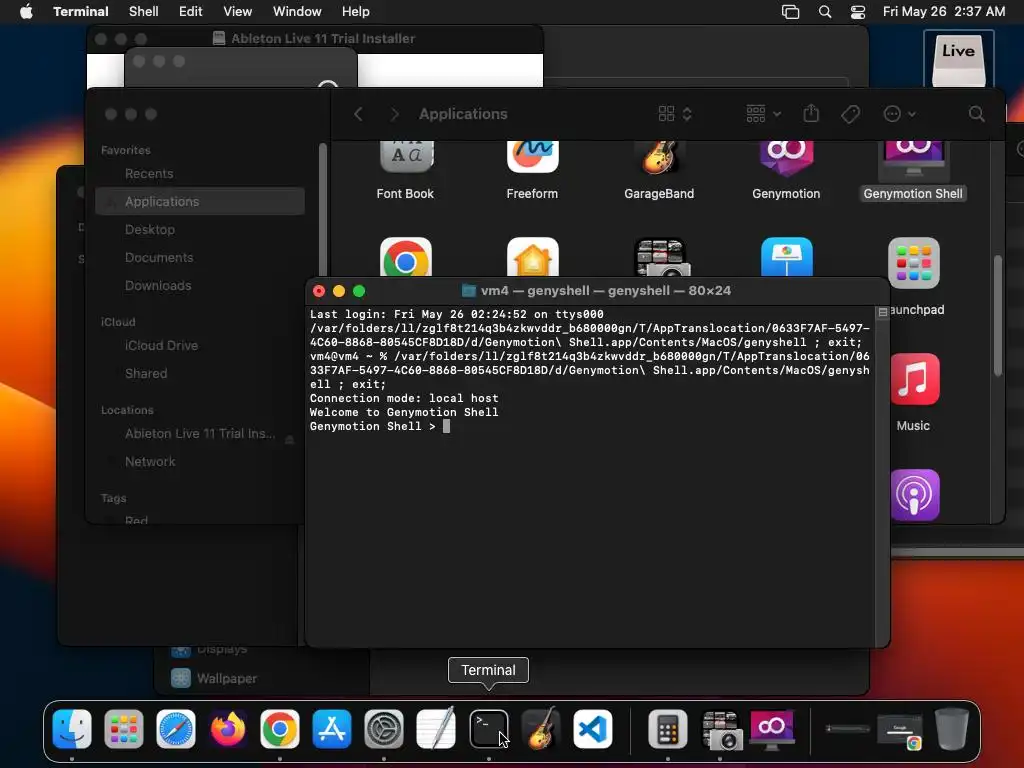Open Calculator from the Dock
The image size is (1024, 768).
[667, 729]
